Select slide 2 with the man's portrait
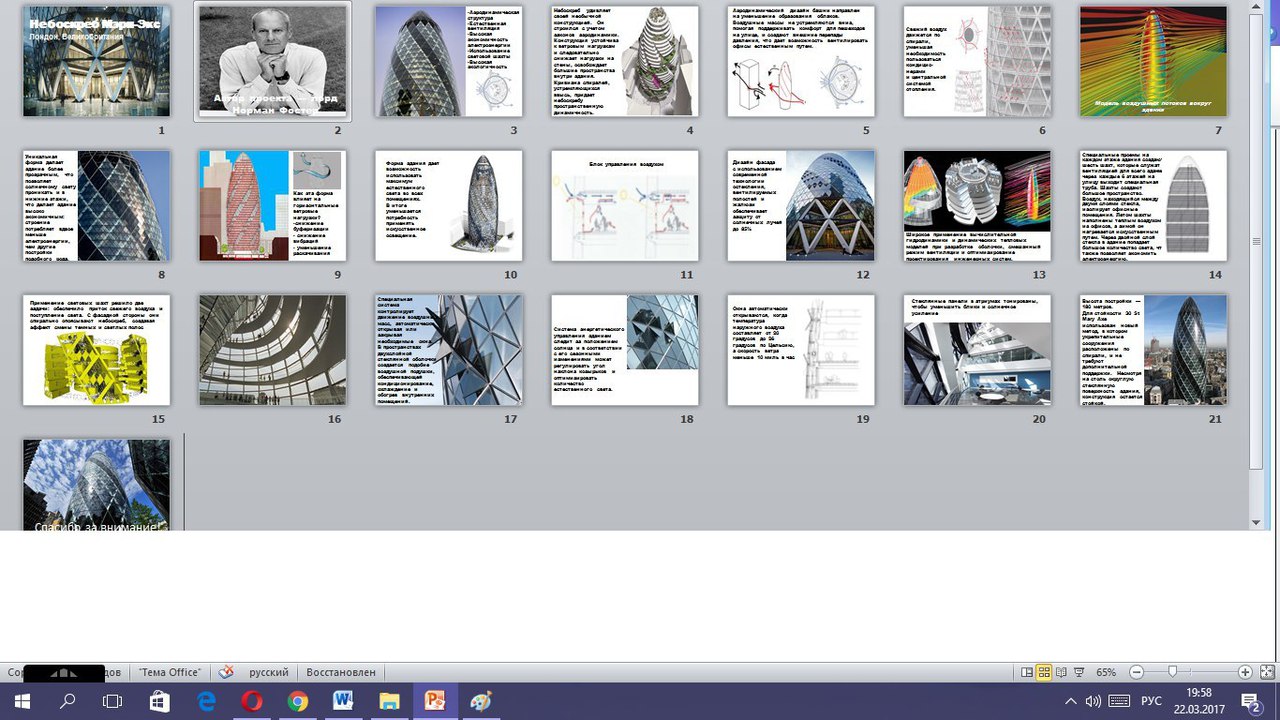Viewport: 1280px width, 720px height. tap(273, 61)
